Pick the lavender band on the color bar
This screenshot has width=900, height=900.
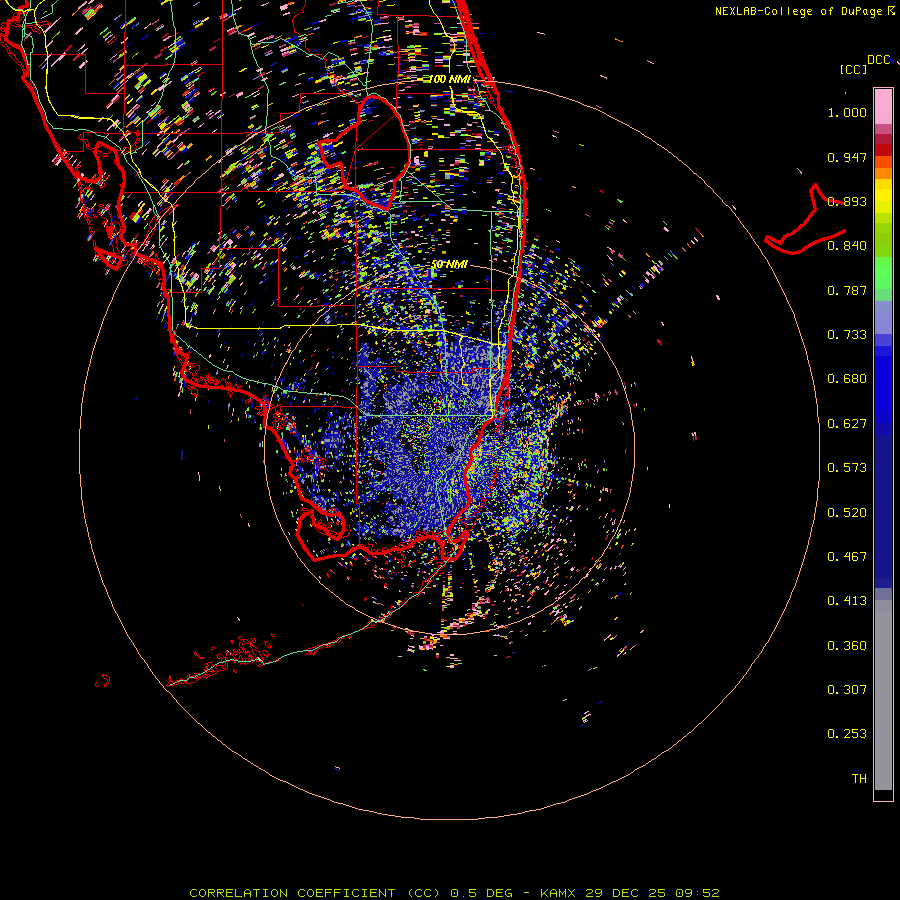point(883,318)
